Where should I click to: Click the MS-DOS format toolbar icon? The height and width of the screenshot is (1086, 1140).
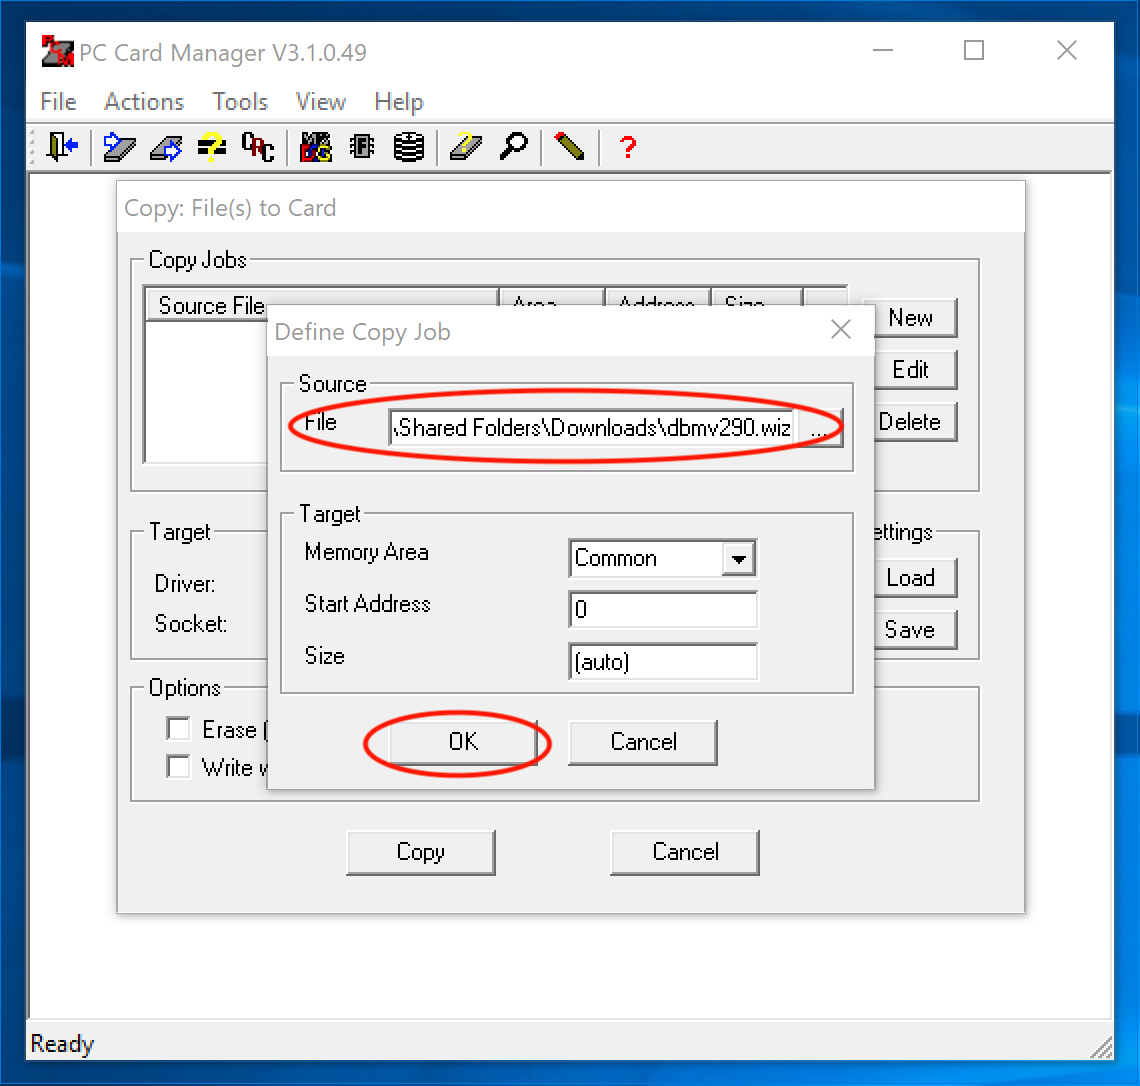pyautogui.click(x=316, y=147)
